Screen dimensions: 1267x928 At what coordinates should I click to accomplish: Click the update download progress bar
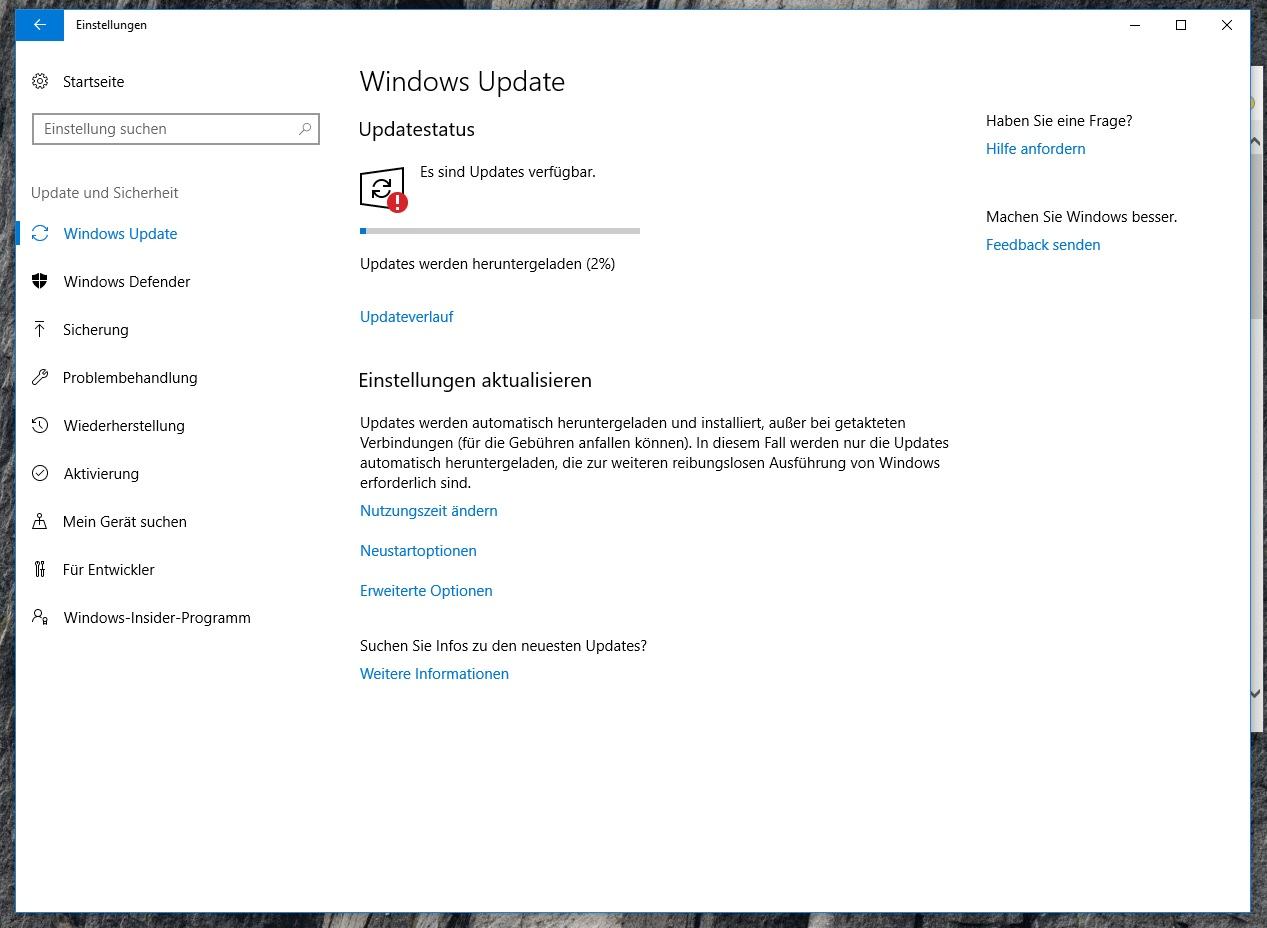point(500,231)
